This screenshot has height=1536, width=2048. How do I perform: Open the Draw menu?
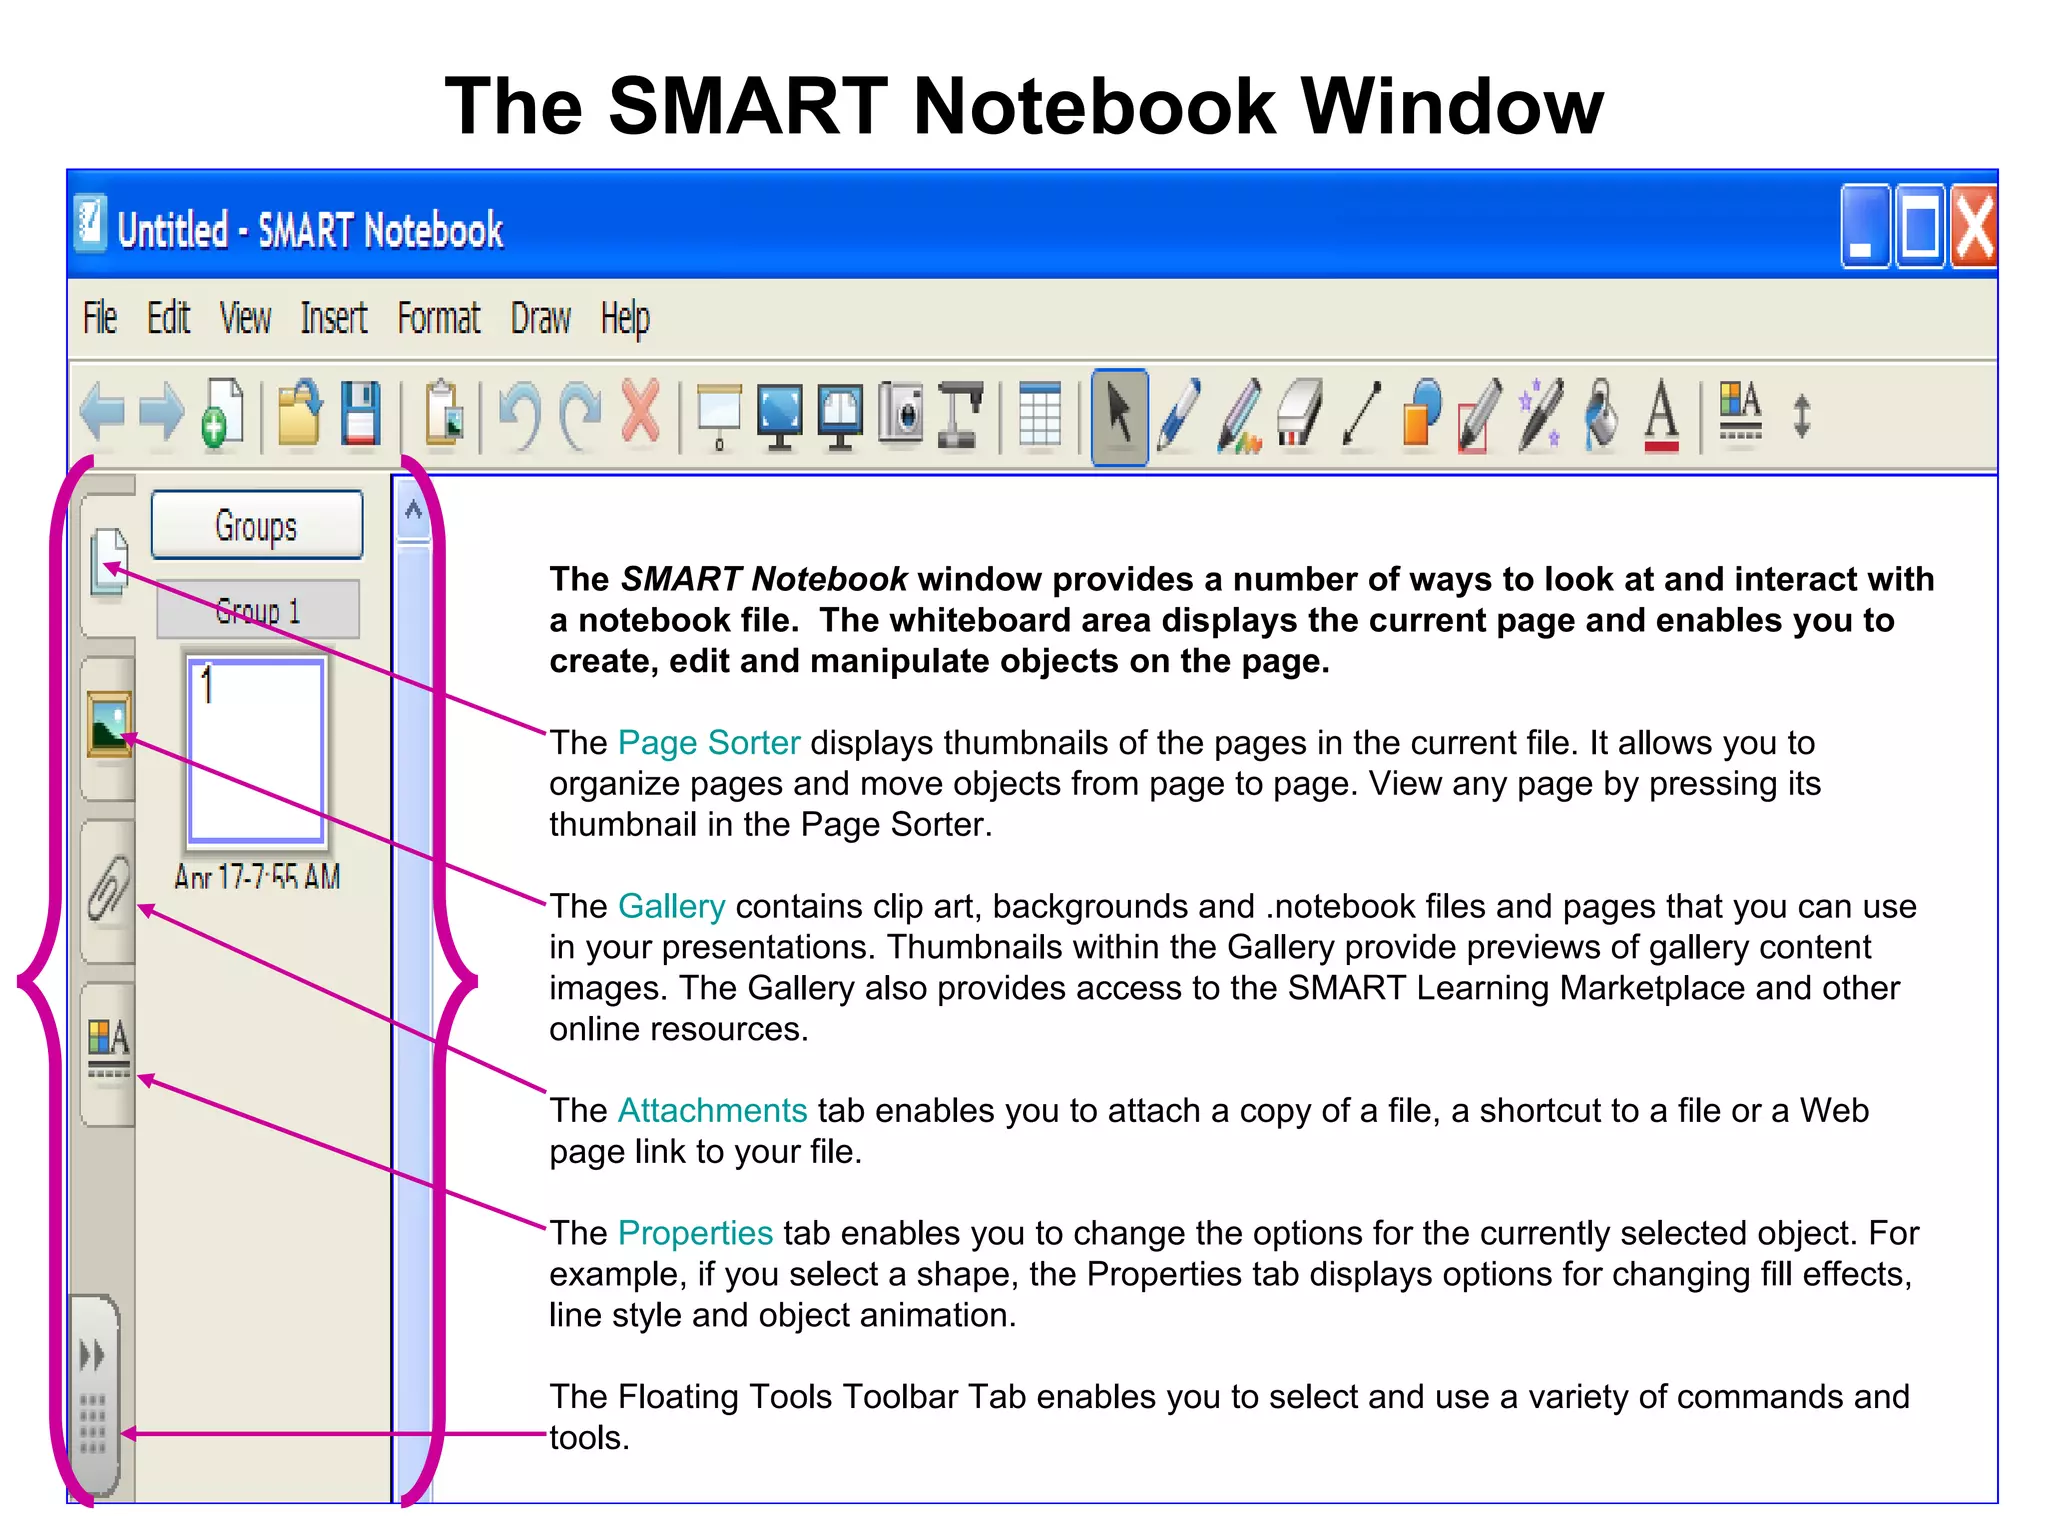(541, 318)
